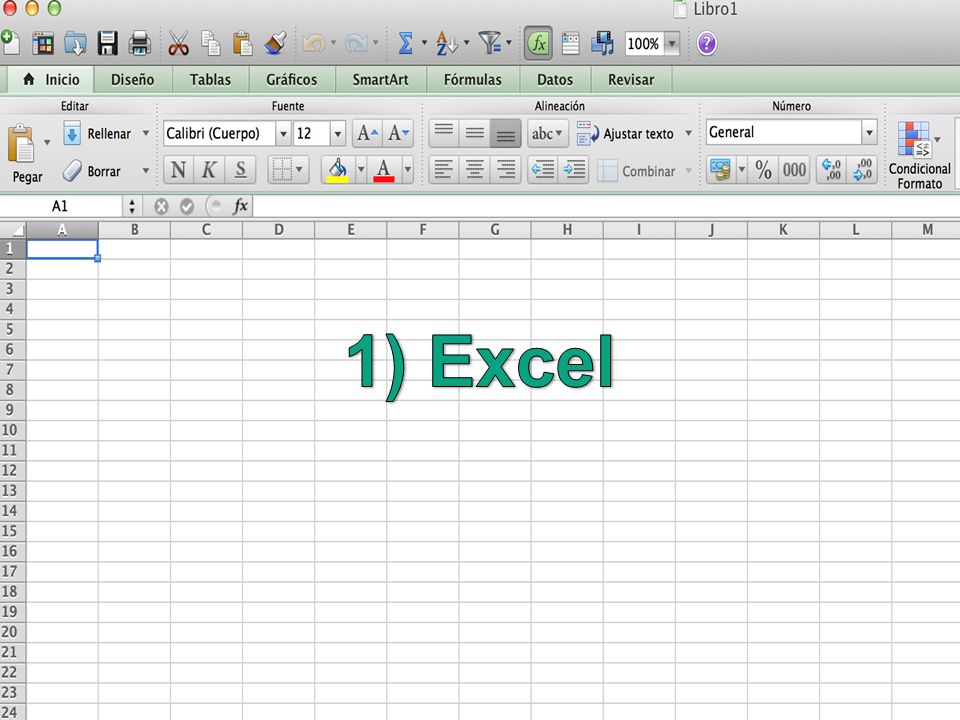
Task: Toggle the formula builder fx toolbar button
Action: 538,43
